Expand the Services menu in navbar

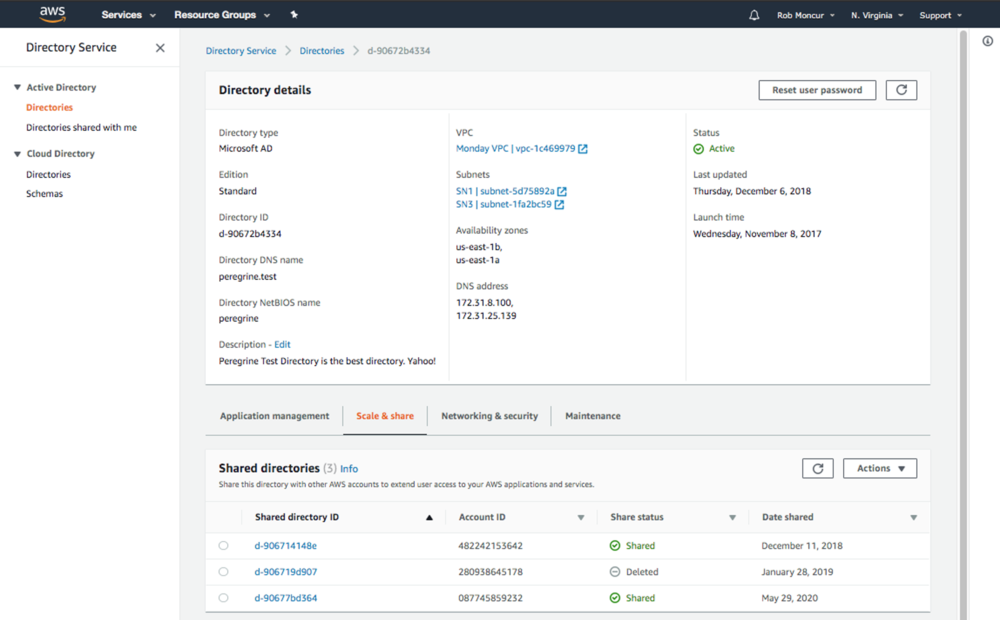[x=128, y=15]
